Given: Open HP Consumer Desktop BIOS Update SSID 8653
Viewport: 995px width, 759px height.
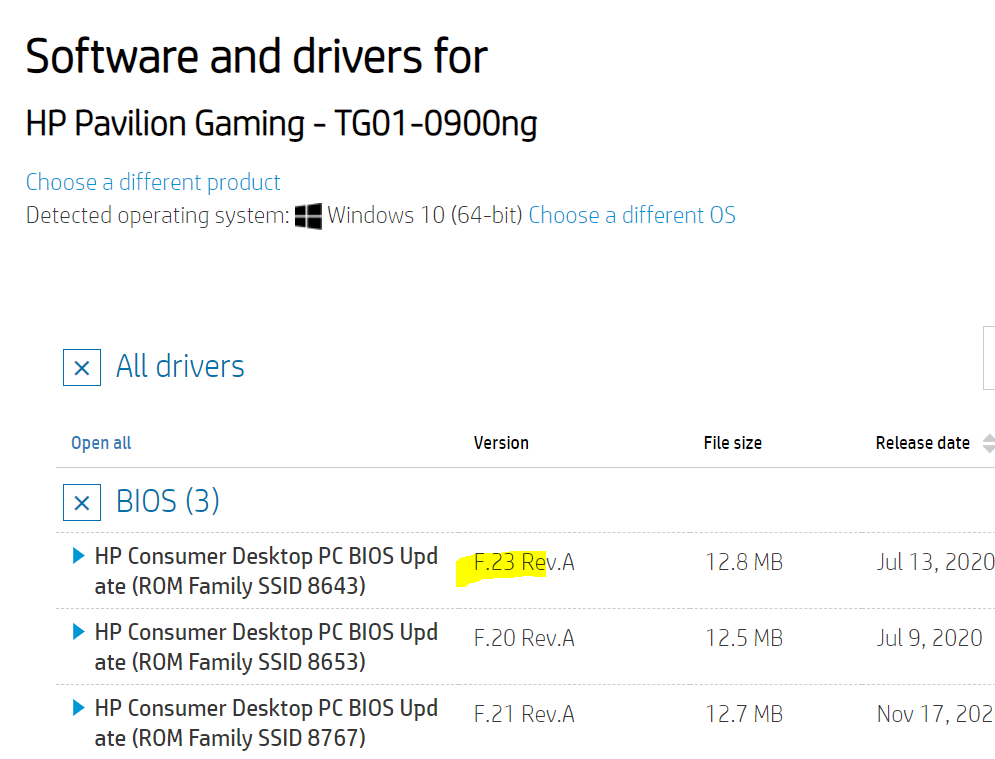Looking at the screenshot, I should (x=266, y=647).
